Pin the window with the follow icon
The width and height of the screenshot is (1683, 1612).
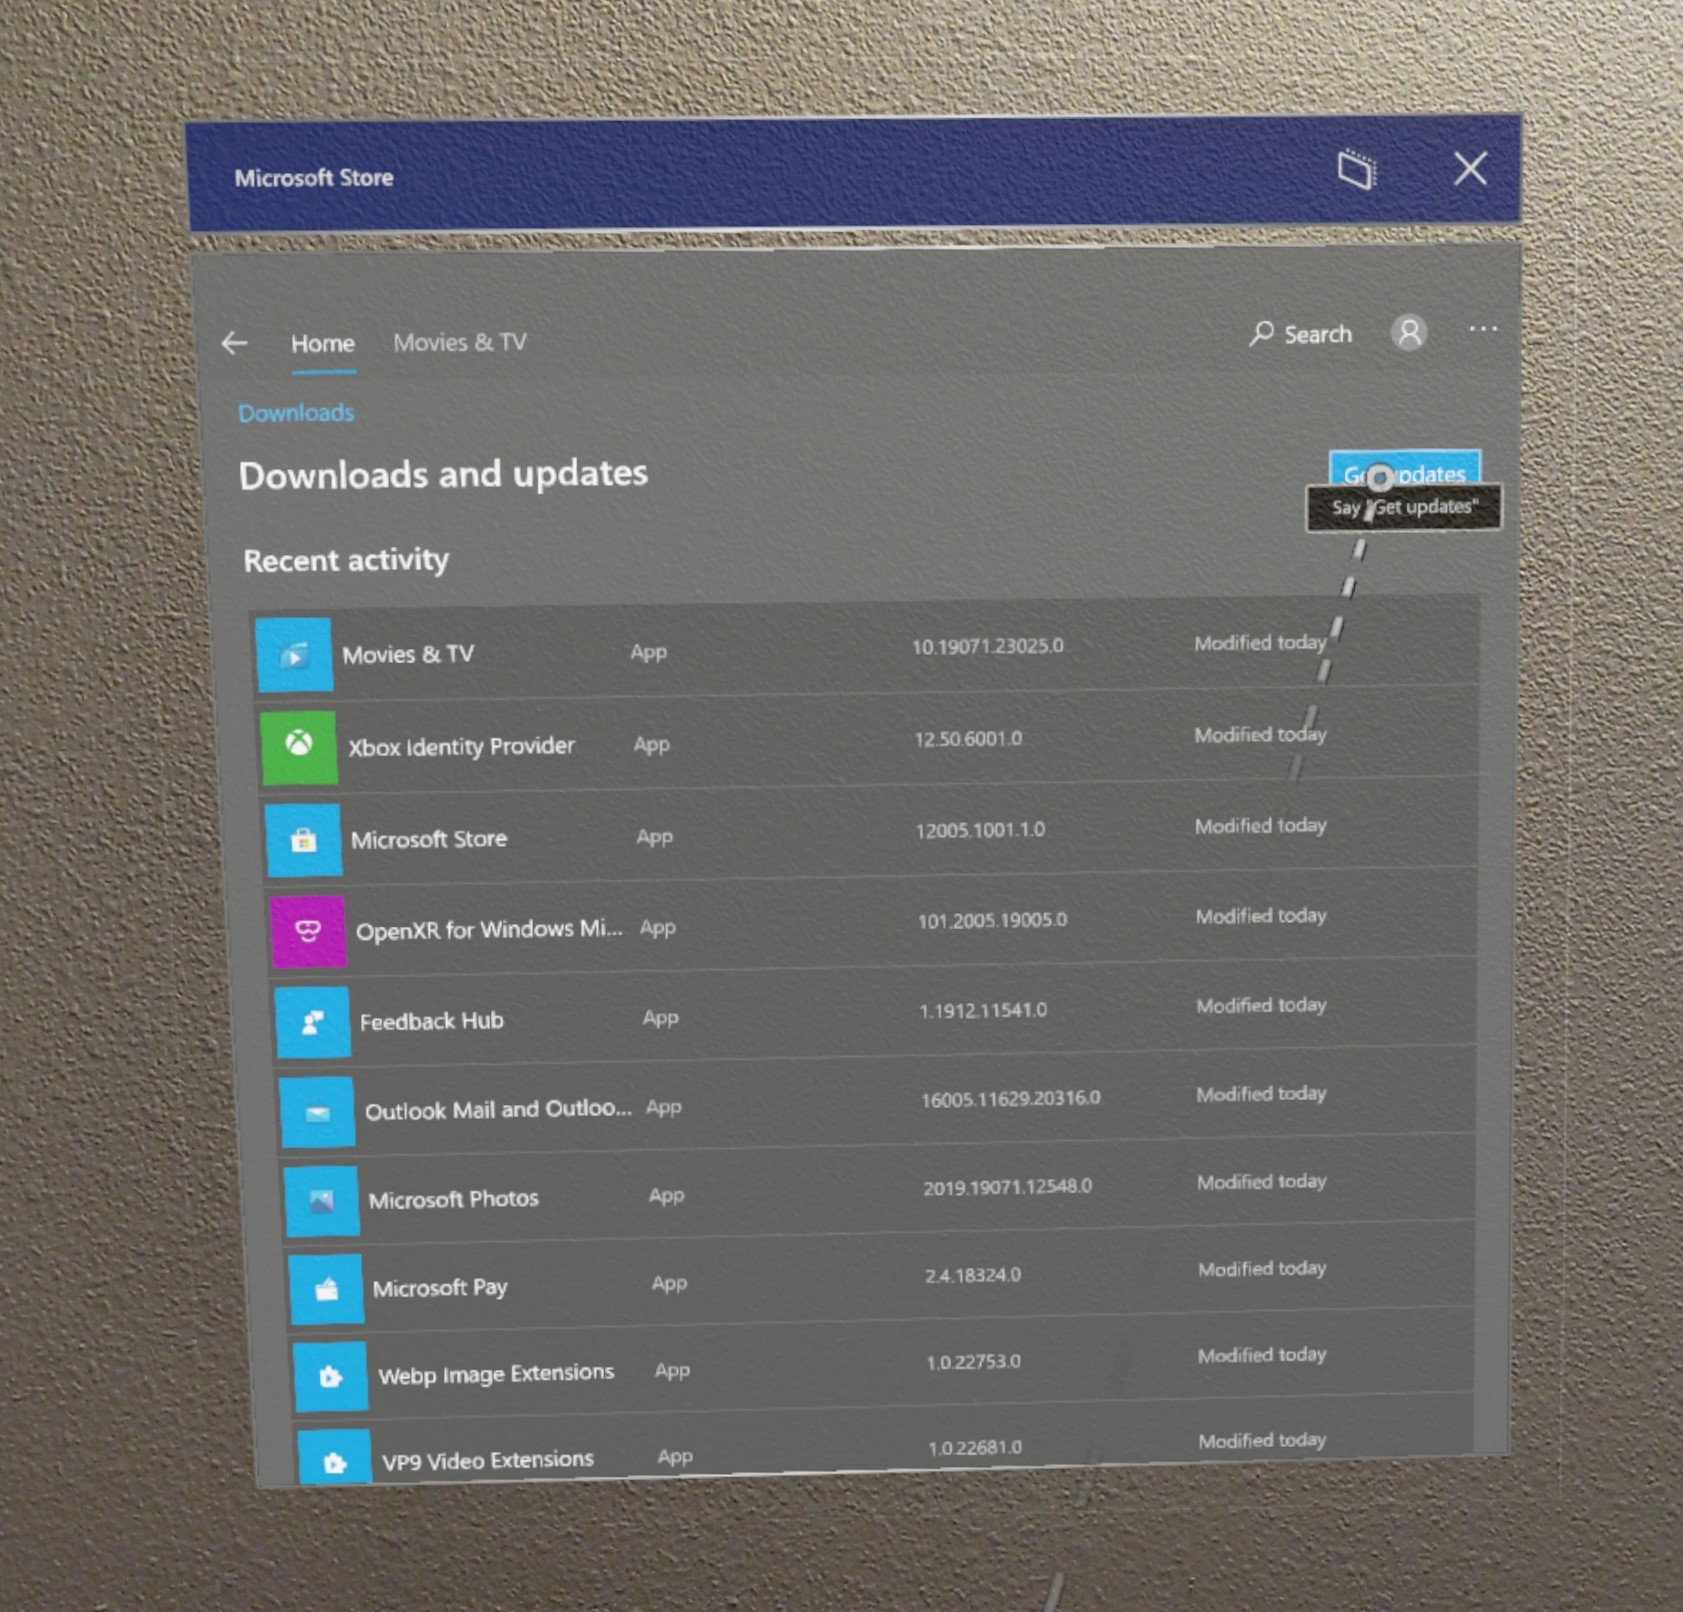coord(1357,171)
